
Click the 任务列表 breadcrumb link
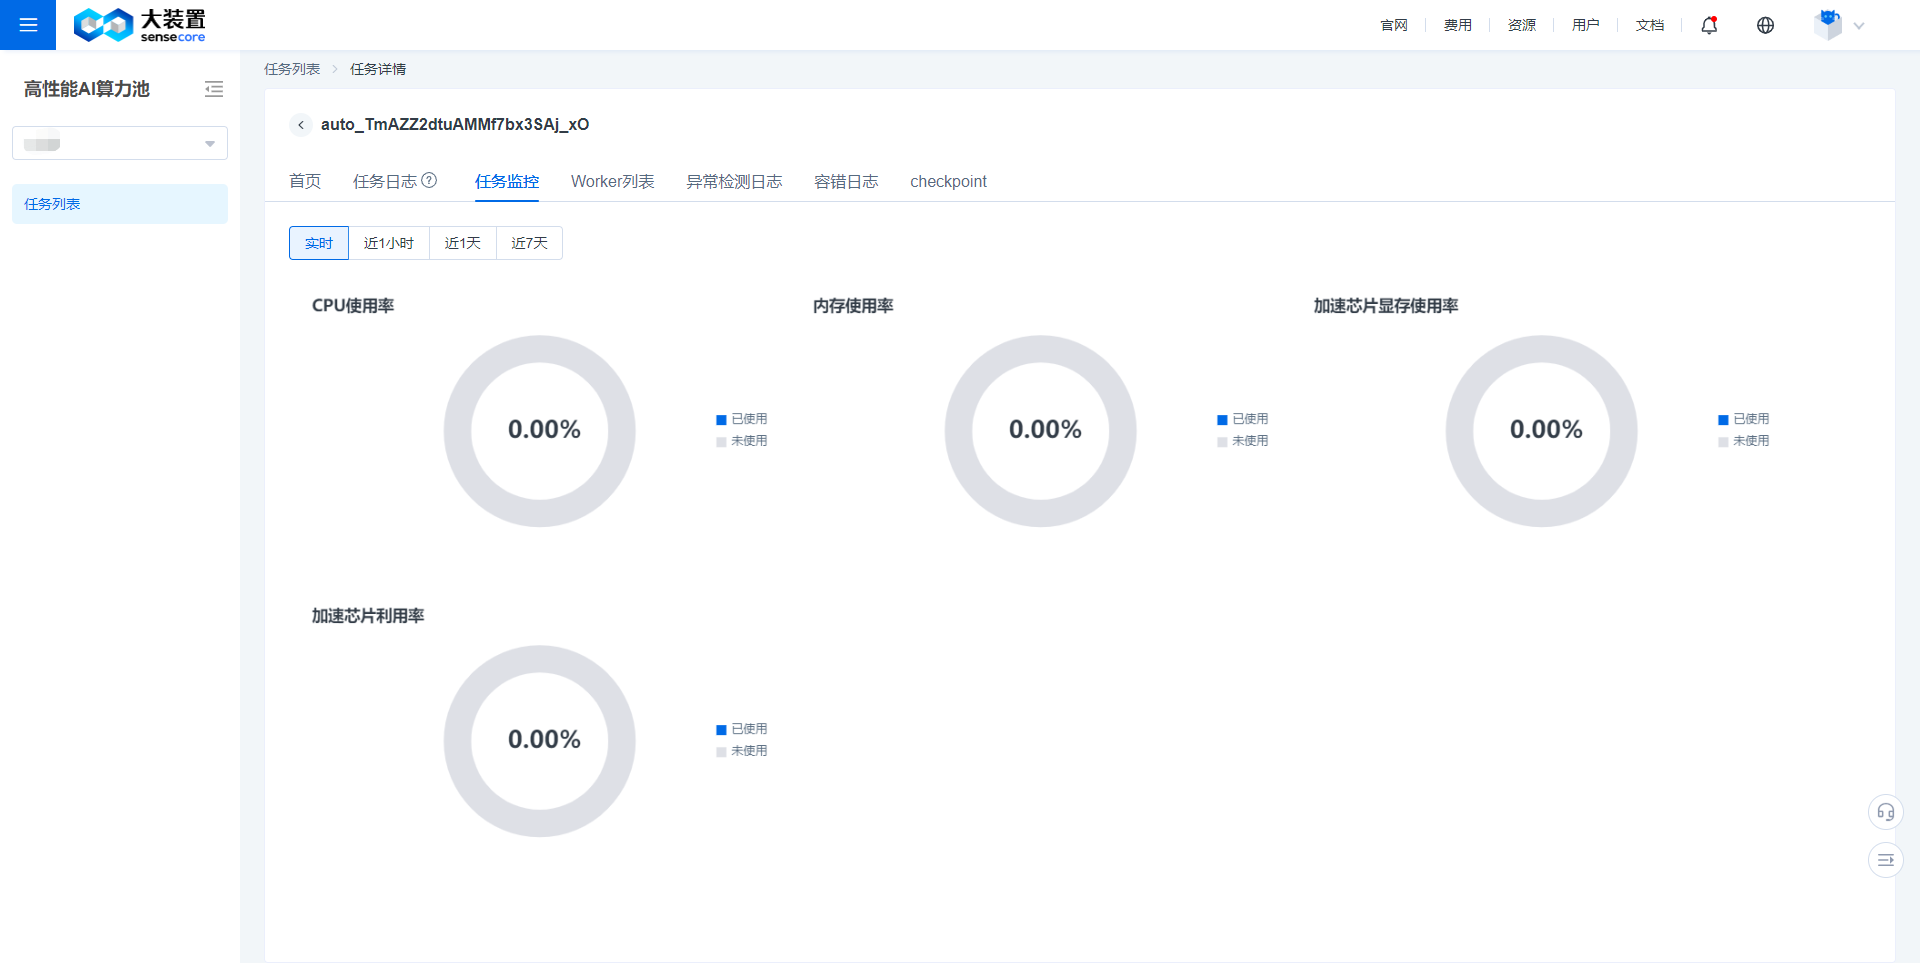tap(292, 69)
